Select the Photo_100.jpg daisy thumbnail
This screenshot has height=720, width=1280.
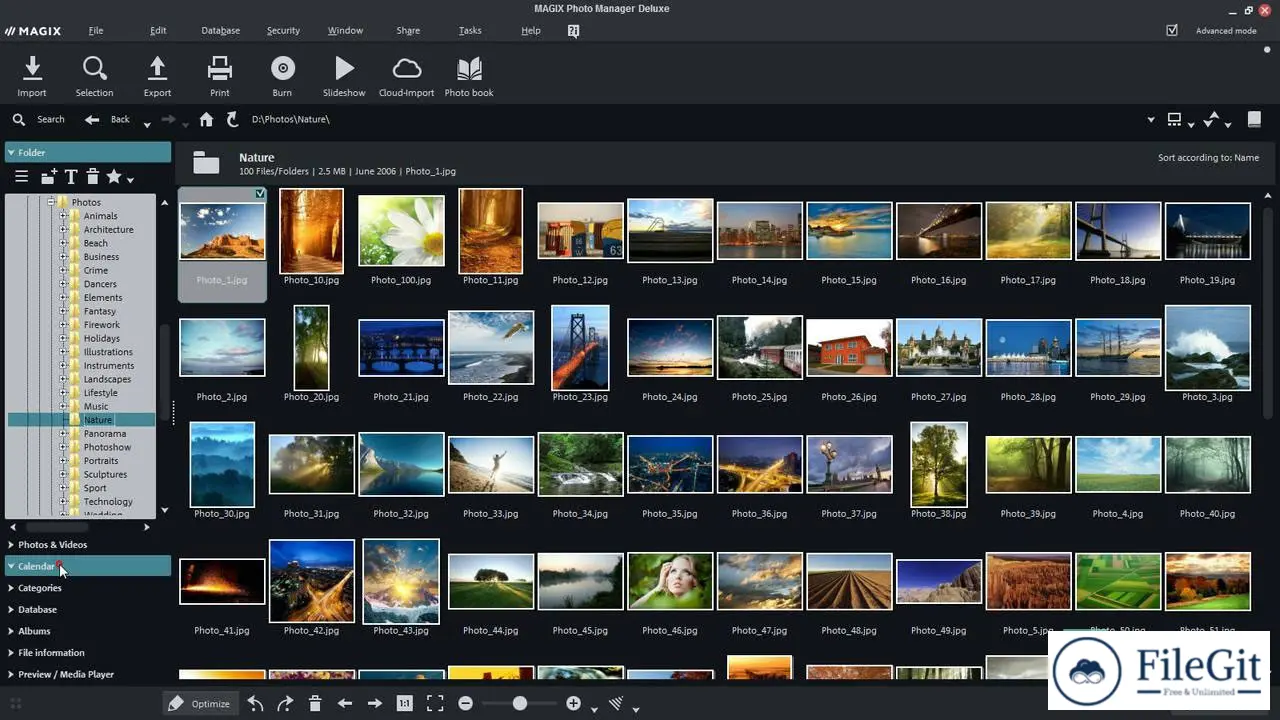[x=401, y=231]
